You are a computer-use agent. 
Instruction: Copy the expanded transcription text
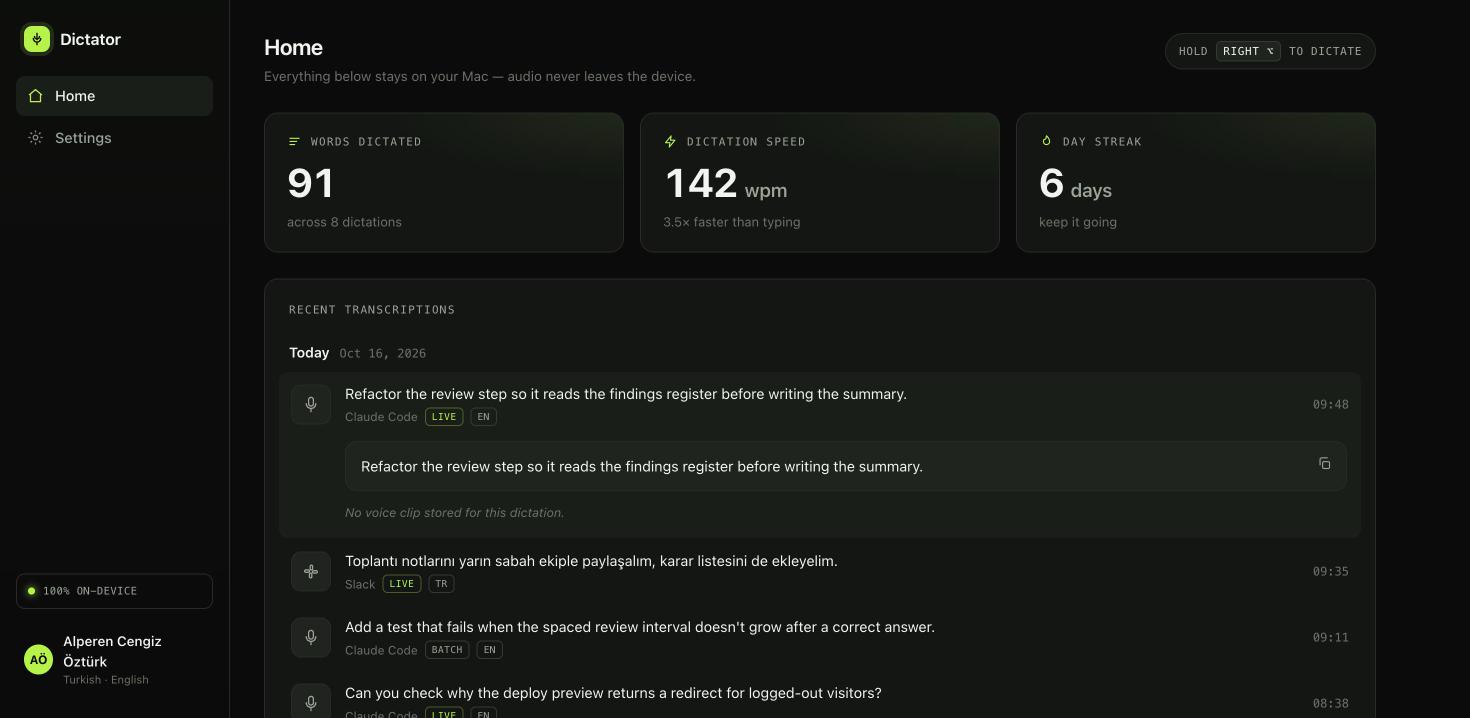[1324, 463]
